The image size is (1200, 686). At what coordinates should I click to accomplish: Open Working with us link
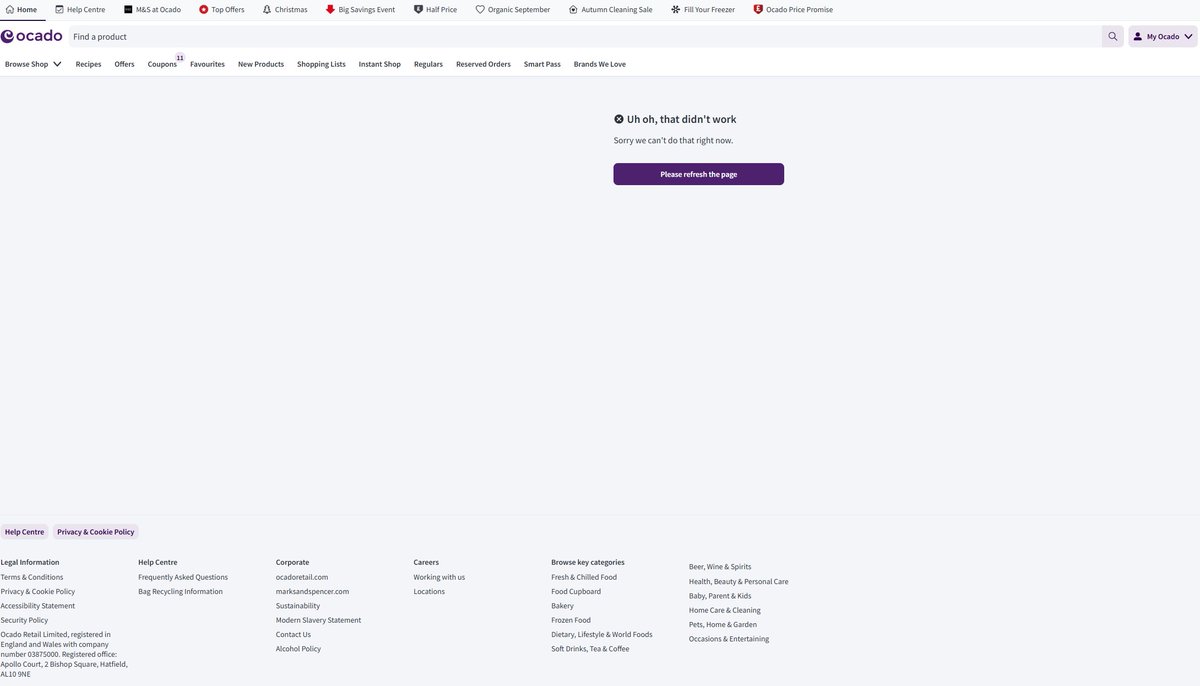(x=439, y=577)
